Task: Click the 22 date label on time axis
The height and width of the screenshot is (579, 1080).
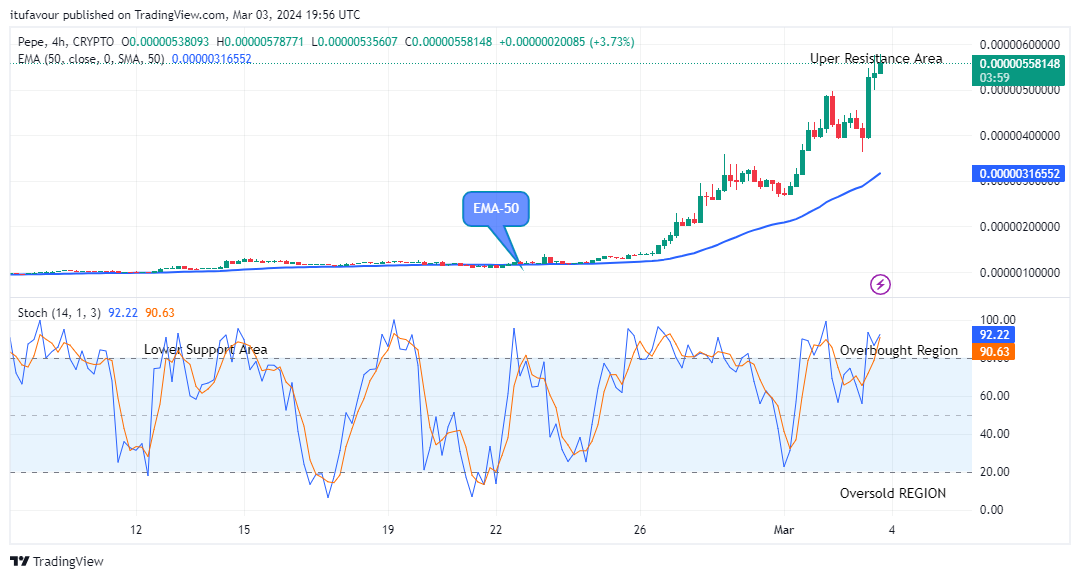Action: [496, 529]
